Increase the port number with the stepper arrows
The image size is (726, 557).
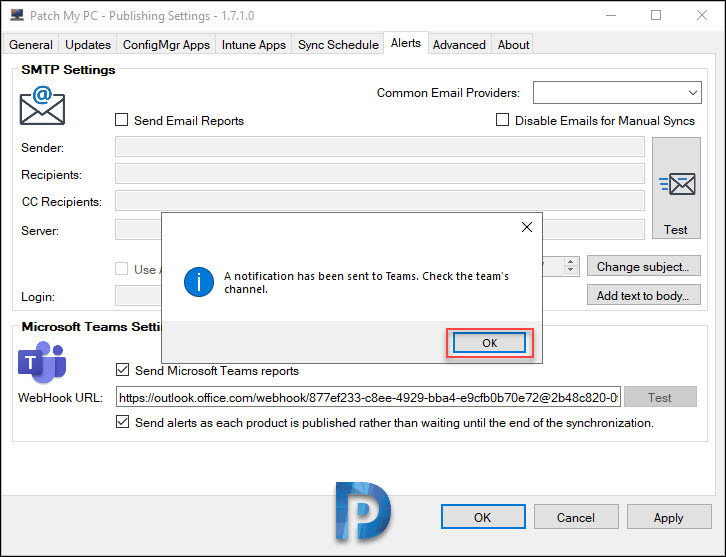pyautogui.click(x=571, y=262)
